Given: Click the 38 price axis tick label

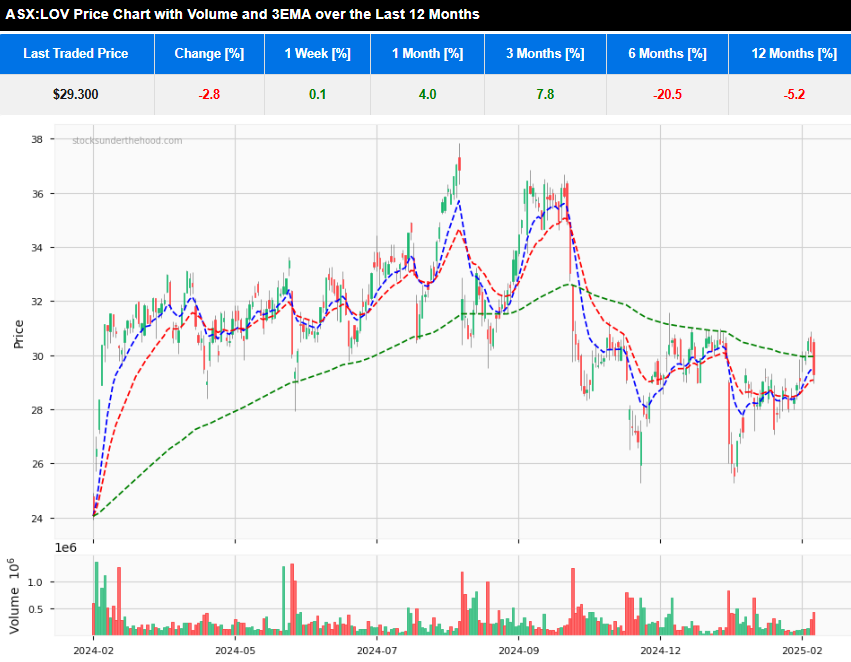Looking at the screenshot, I should [37, 139].
